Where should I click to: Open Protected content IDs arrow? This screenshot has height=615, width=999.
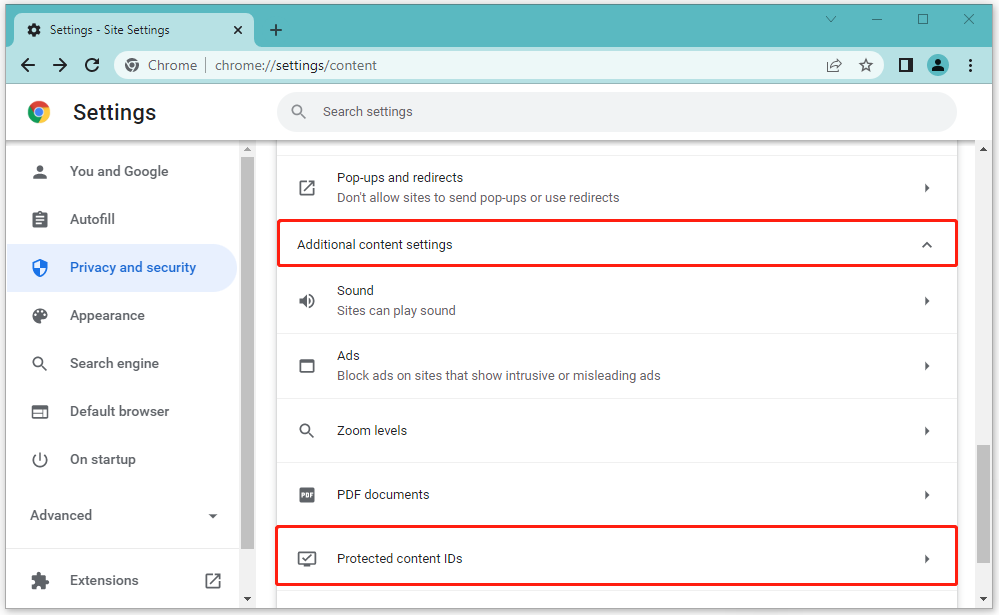click(x=927, y=559)
